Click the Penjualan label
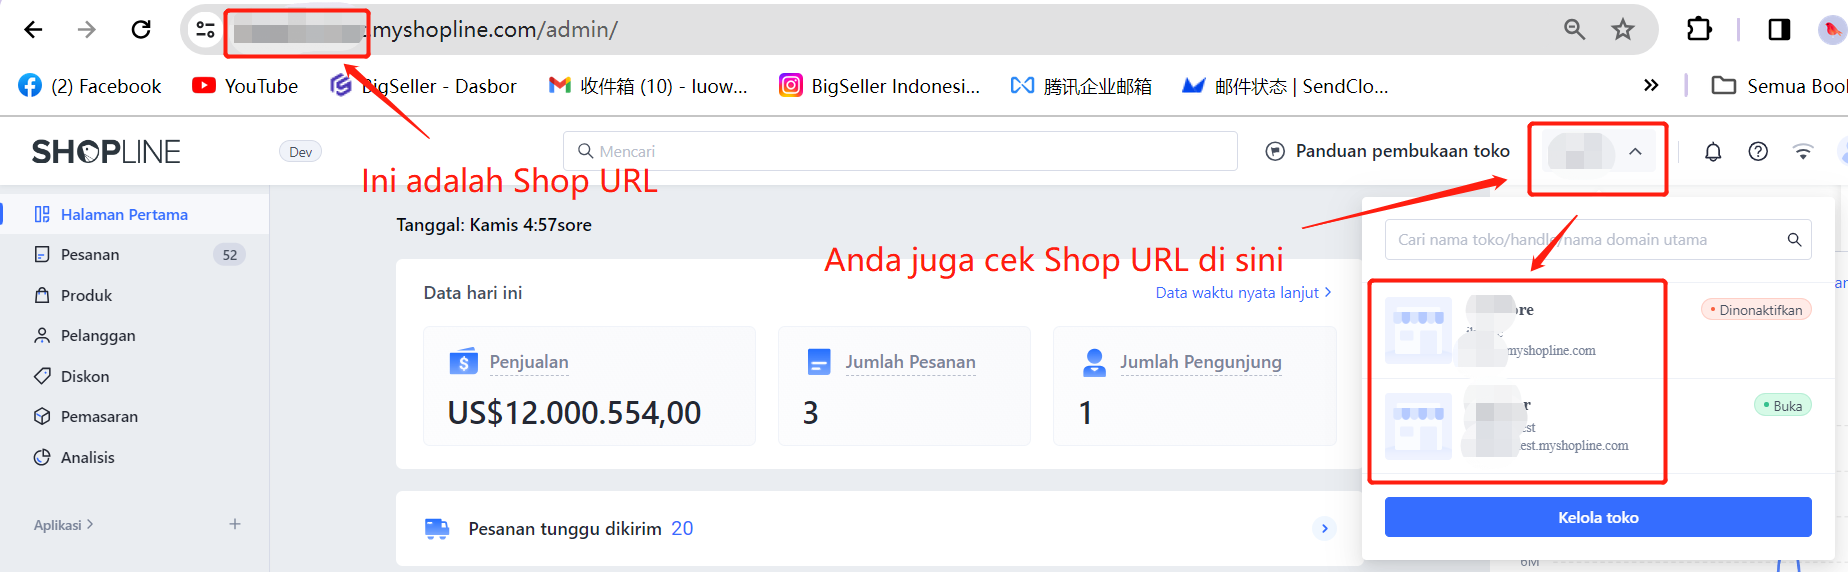 (x=529, y=362)
